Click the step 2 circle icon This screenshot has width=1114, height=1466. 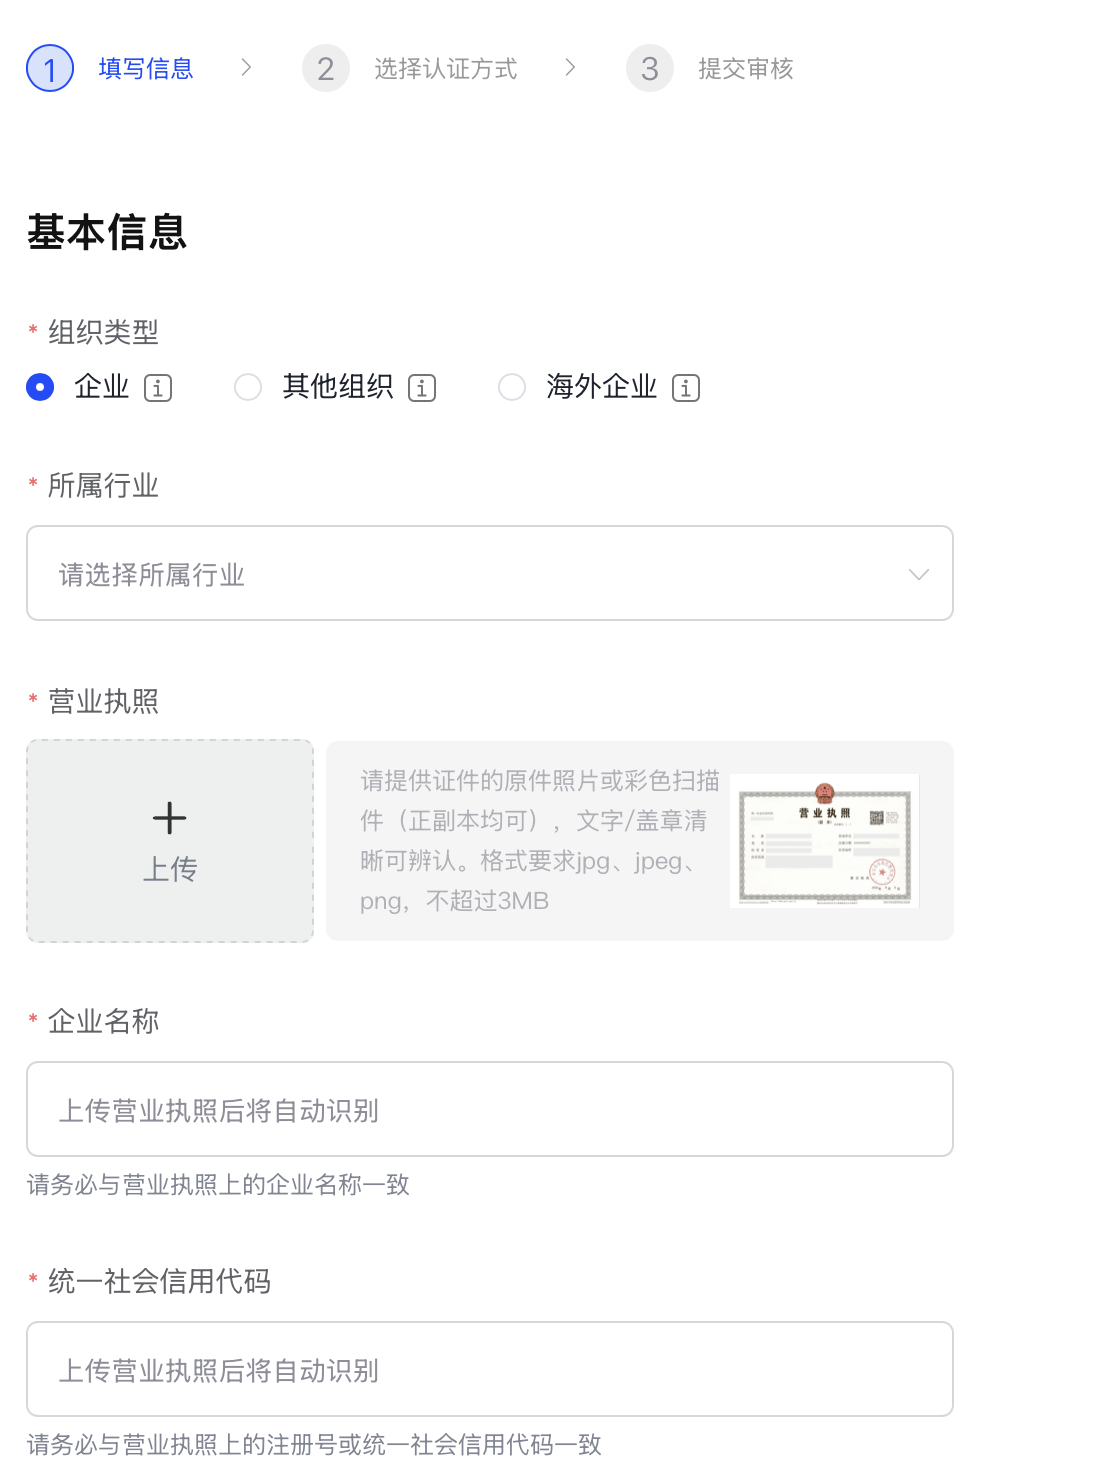coord(326,68)
